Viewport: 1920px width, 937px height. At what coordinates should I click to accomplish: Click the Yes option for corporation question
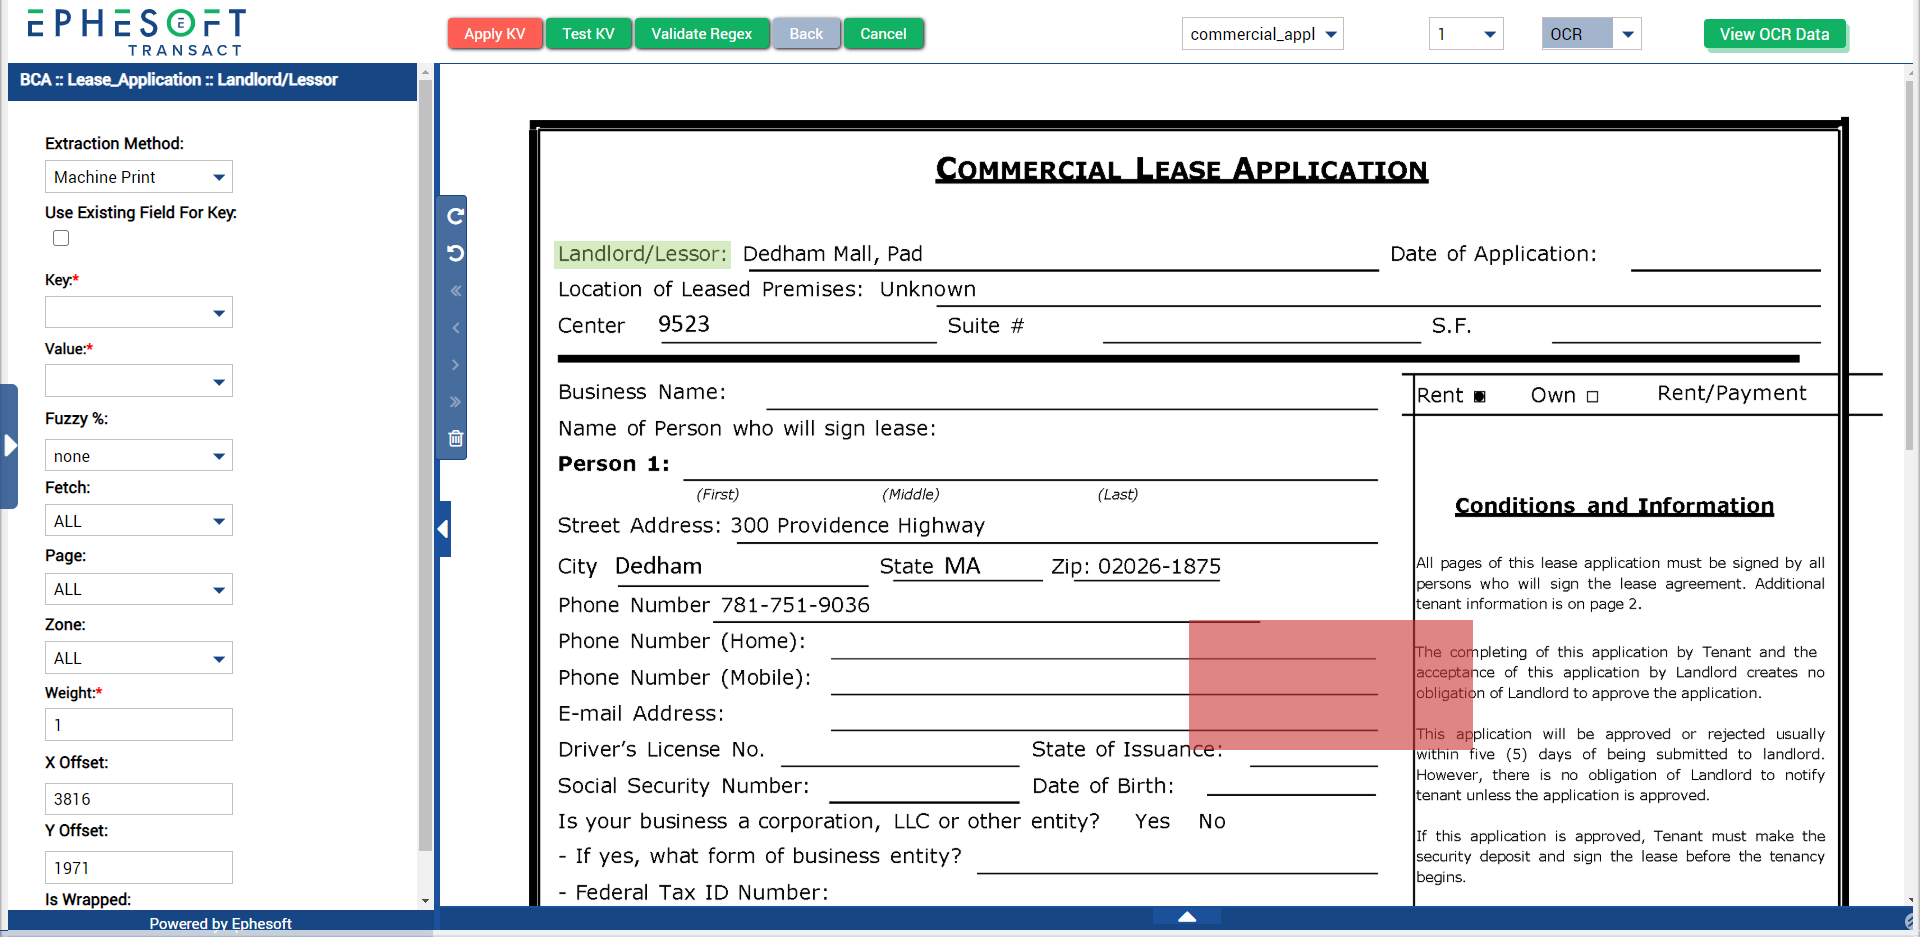pyautogui.click(x=1152, y=822)
